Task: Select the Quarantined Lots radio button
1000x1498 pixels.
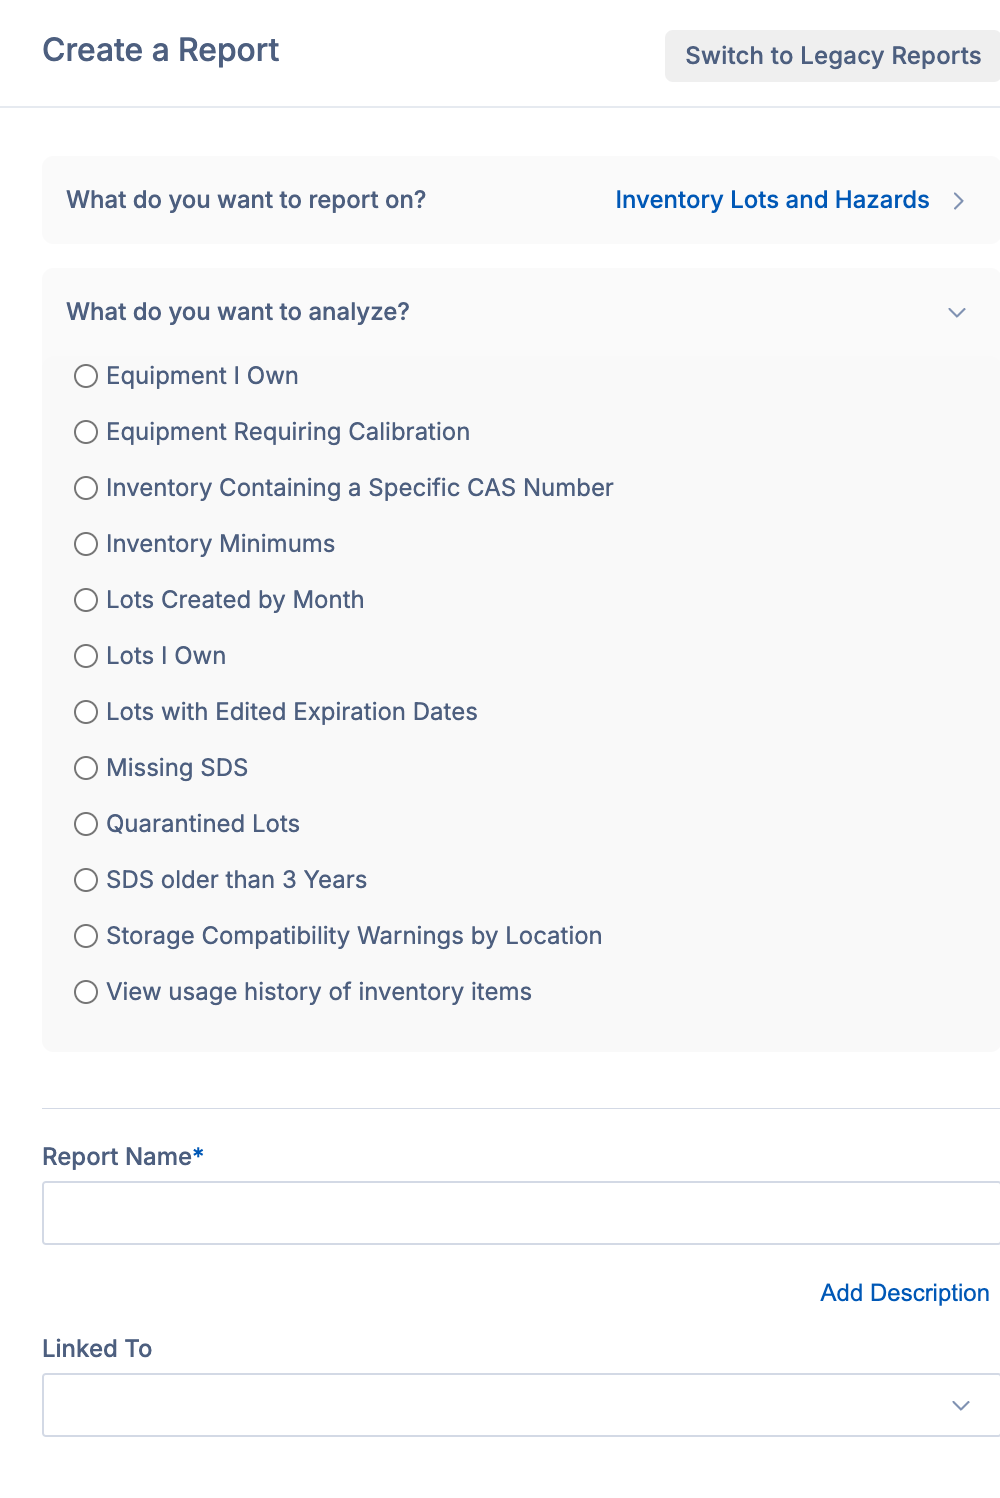Action: pos(86,824)
